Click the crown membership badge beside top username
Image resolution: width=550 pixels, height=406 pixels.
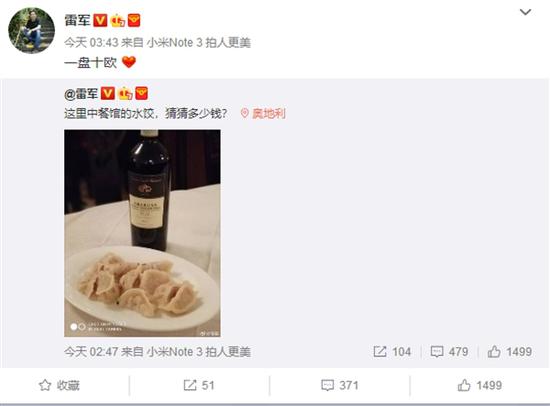click(118, 21)
